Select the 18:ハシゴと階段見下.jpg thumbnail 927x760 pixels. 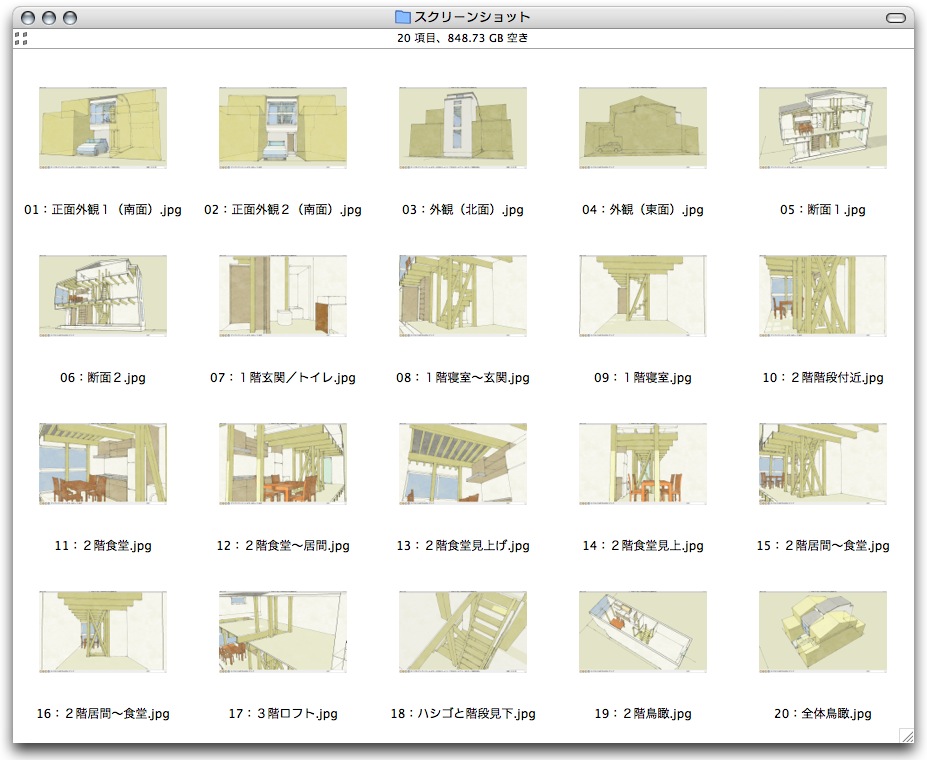click(463, 631)
